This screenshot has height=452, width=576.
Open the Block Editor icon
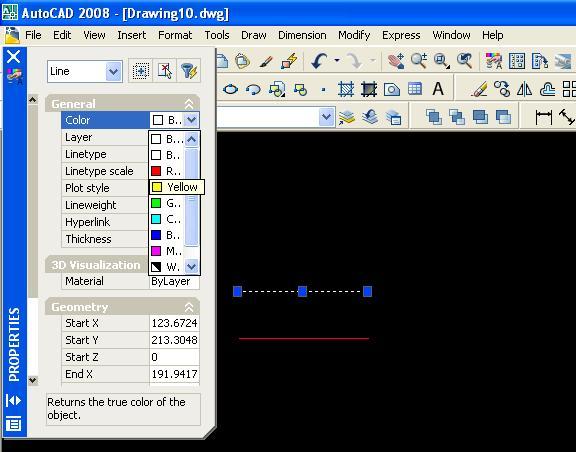pos(289,61)
